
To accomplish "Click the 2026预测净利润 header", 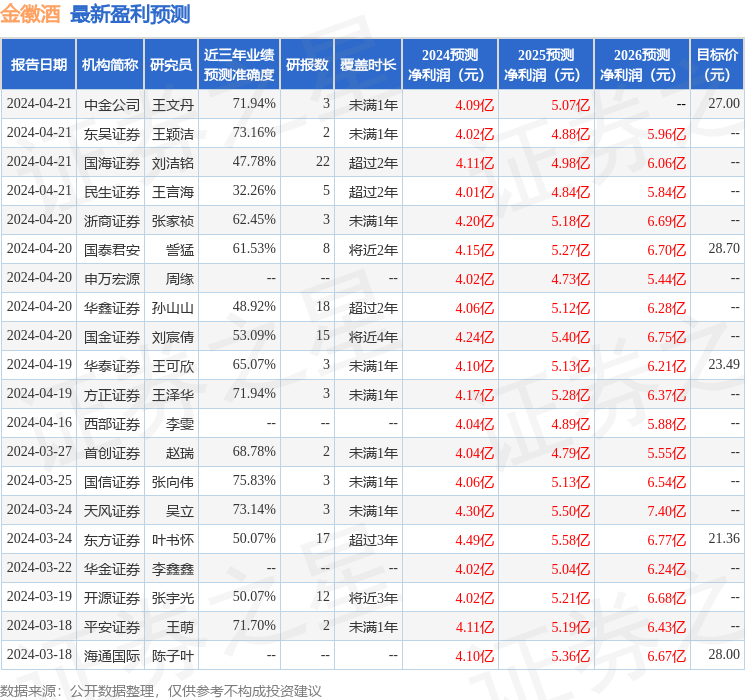I will point(642,65).
